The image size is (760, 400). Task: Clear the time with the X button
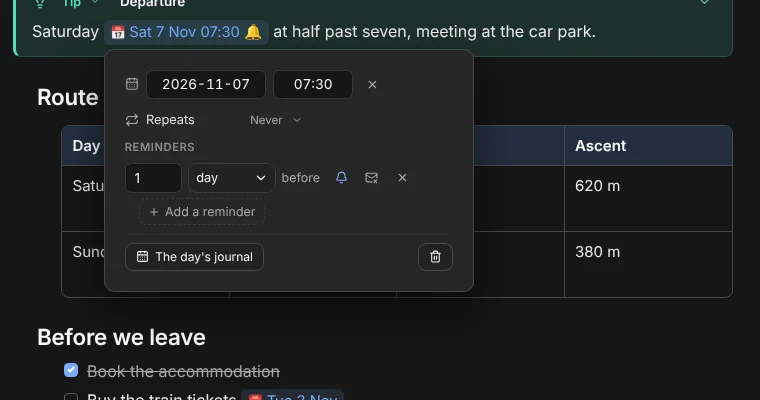372,84
